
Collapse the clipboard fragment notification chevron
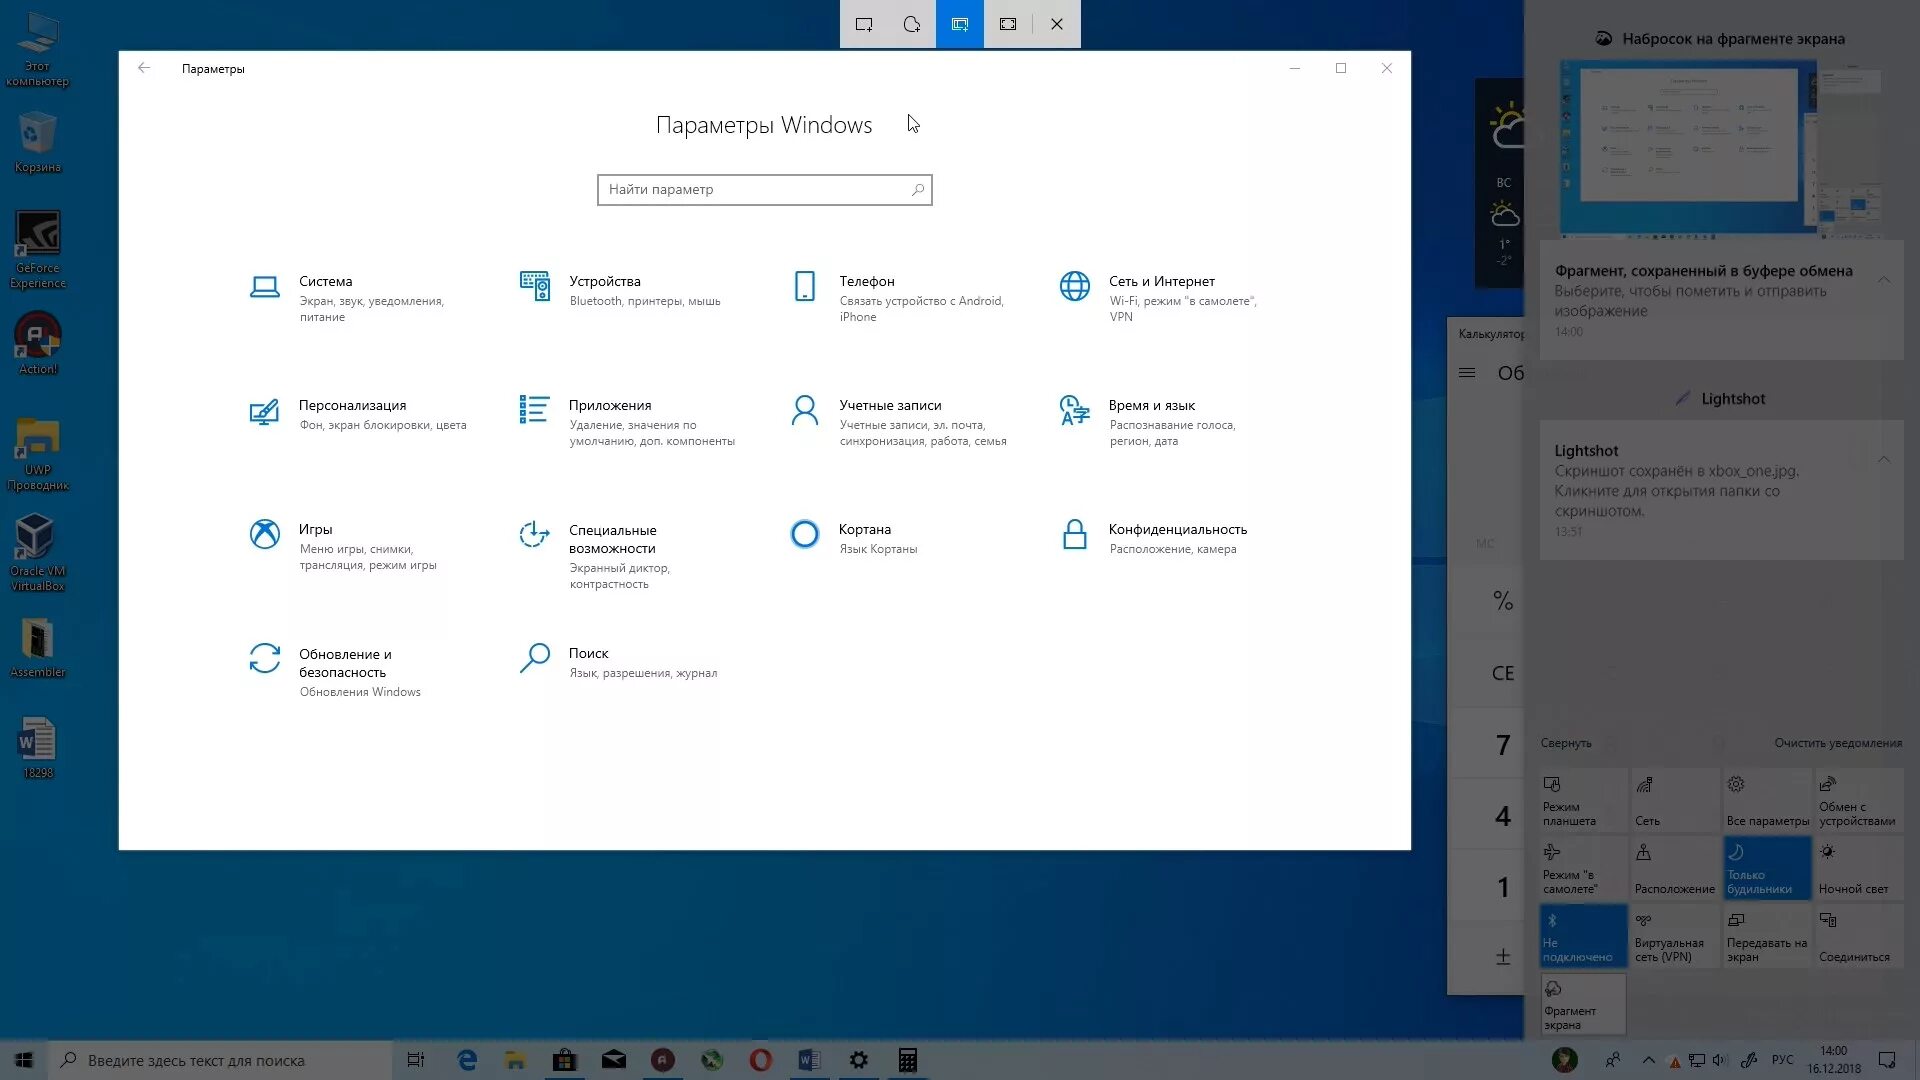coord(1883,279)
